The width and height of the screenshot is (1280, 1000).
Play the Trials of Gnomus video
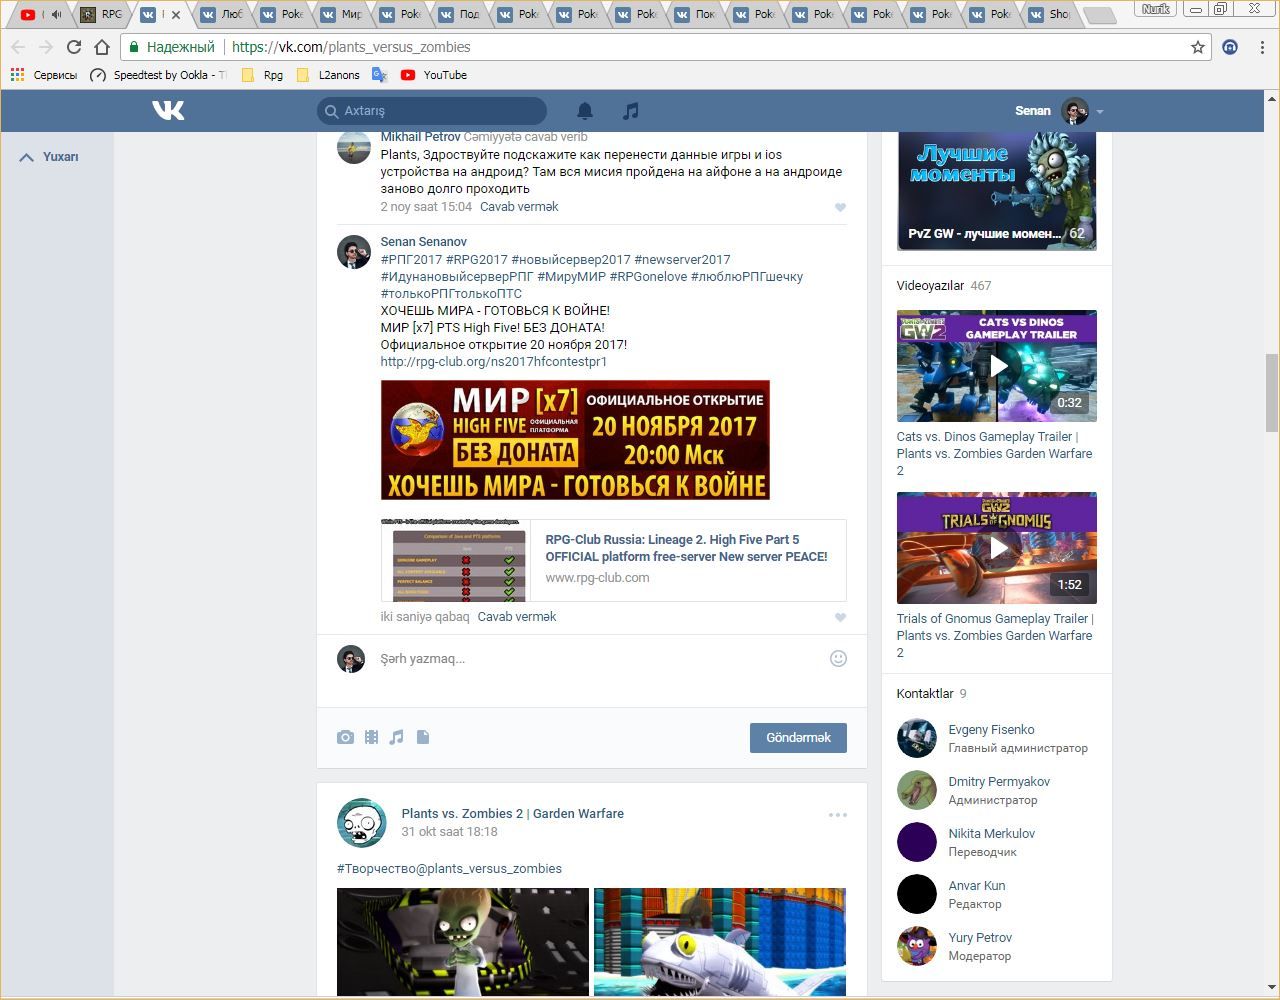(997, 548)
